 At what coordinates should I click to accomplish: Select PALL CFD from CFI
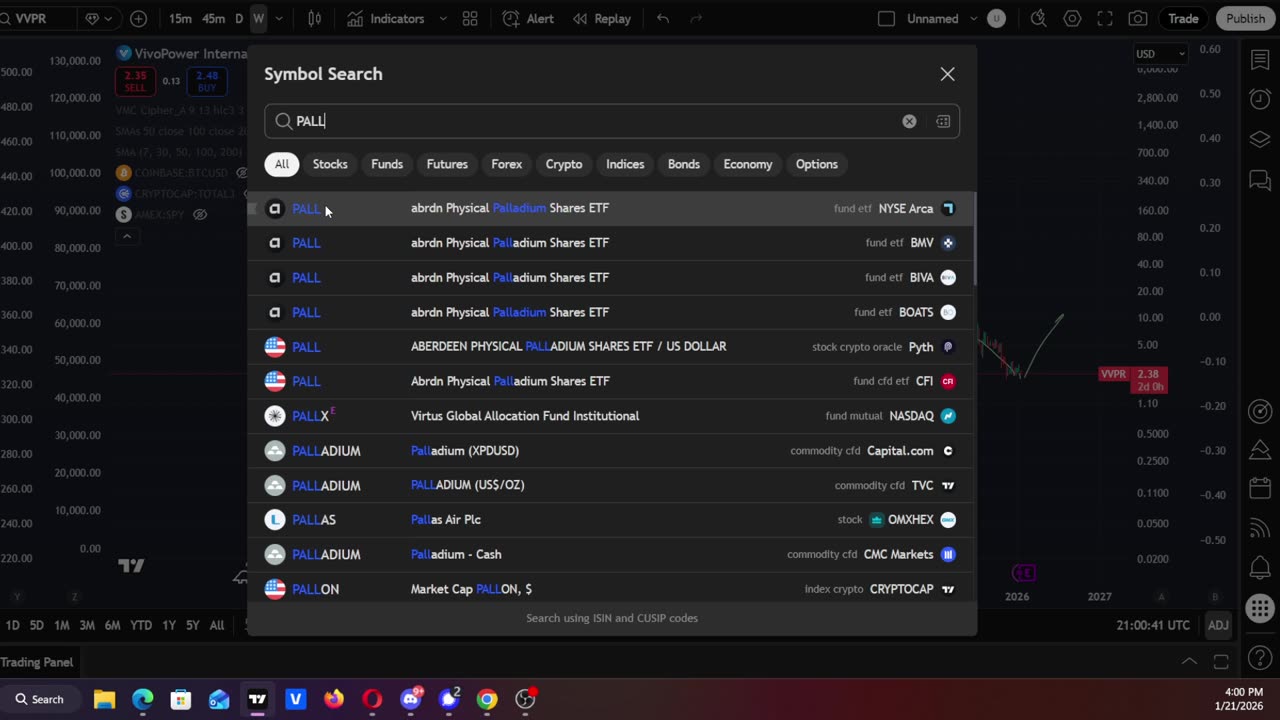(611, 381)
